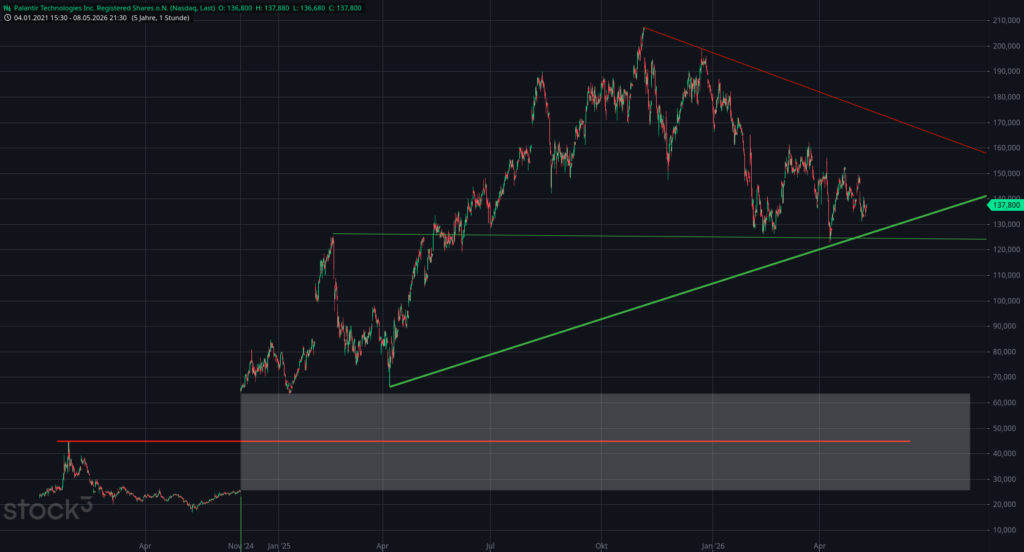Click the close value C: 137,800
This screenshot has height=552, width=1024.
tap(344, 8)
